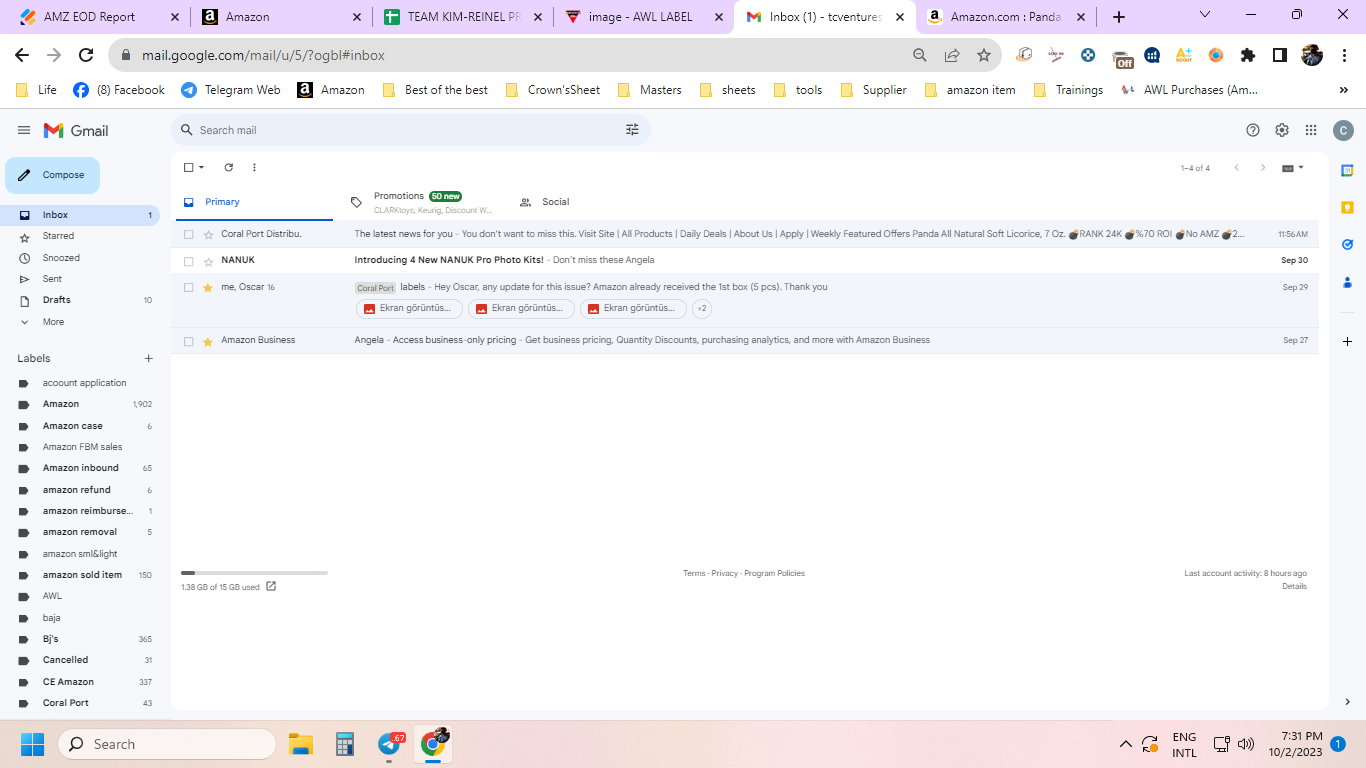Share this page icon in address bar
The image size is (1366, 768).
pyautogui.click(x=952, y=56)
